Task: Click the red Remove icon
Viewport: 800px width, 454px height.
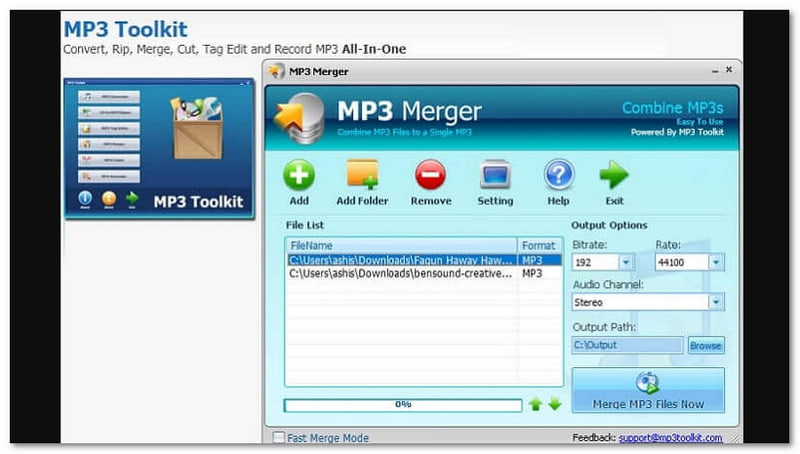Action: [431, 175]
